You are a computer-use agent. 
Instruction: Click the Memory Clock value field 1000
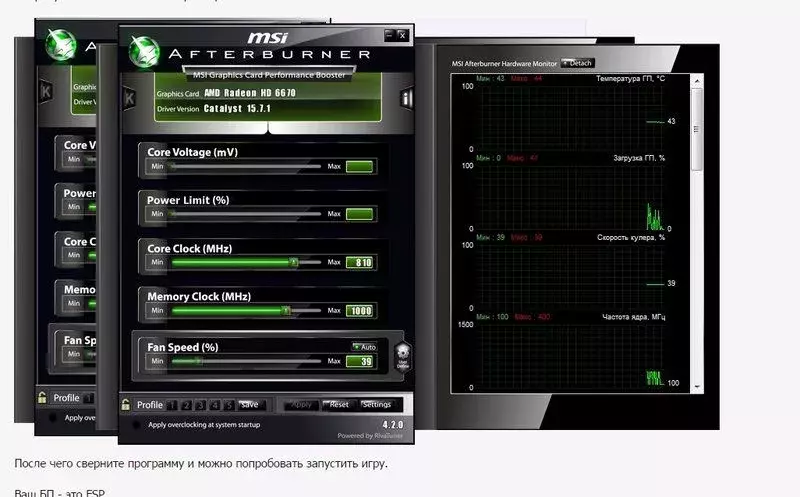tap(360, 311)
